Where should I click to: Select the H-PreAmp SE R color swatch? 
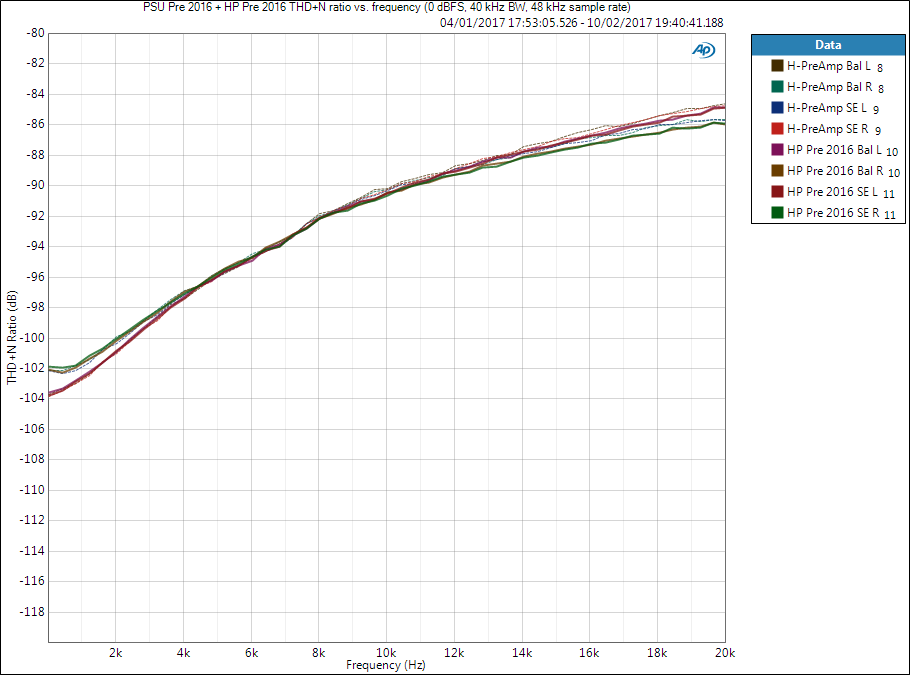pos(778,128)
